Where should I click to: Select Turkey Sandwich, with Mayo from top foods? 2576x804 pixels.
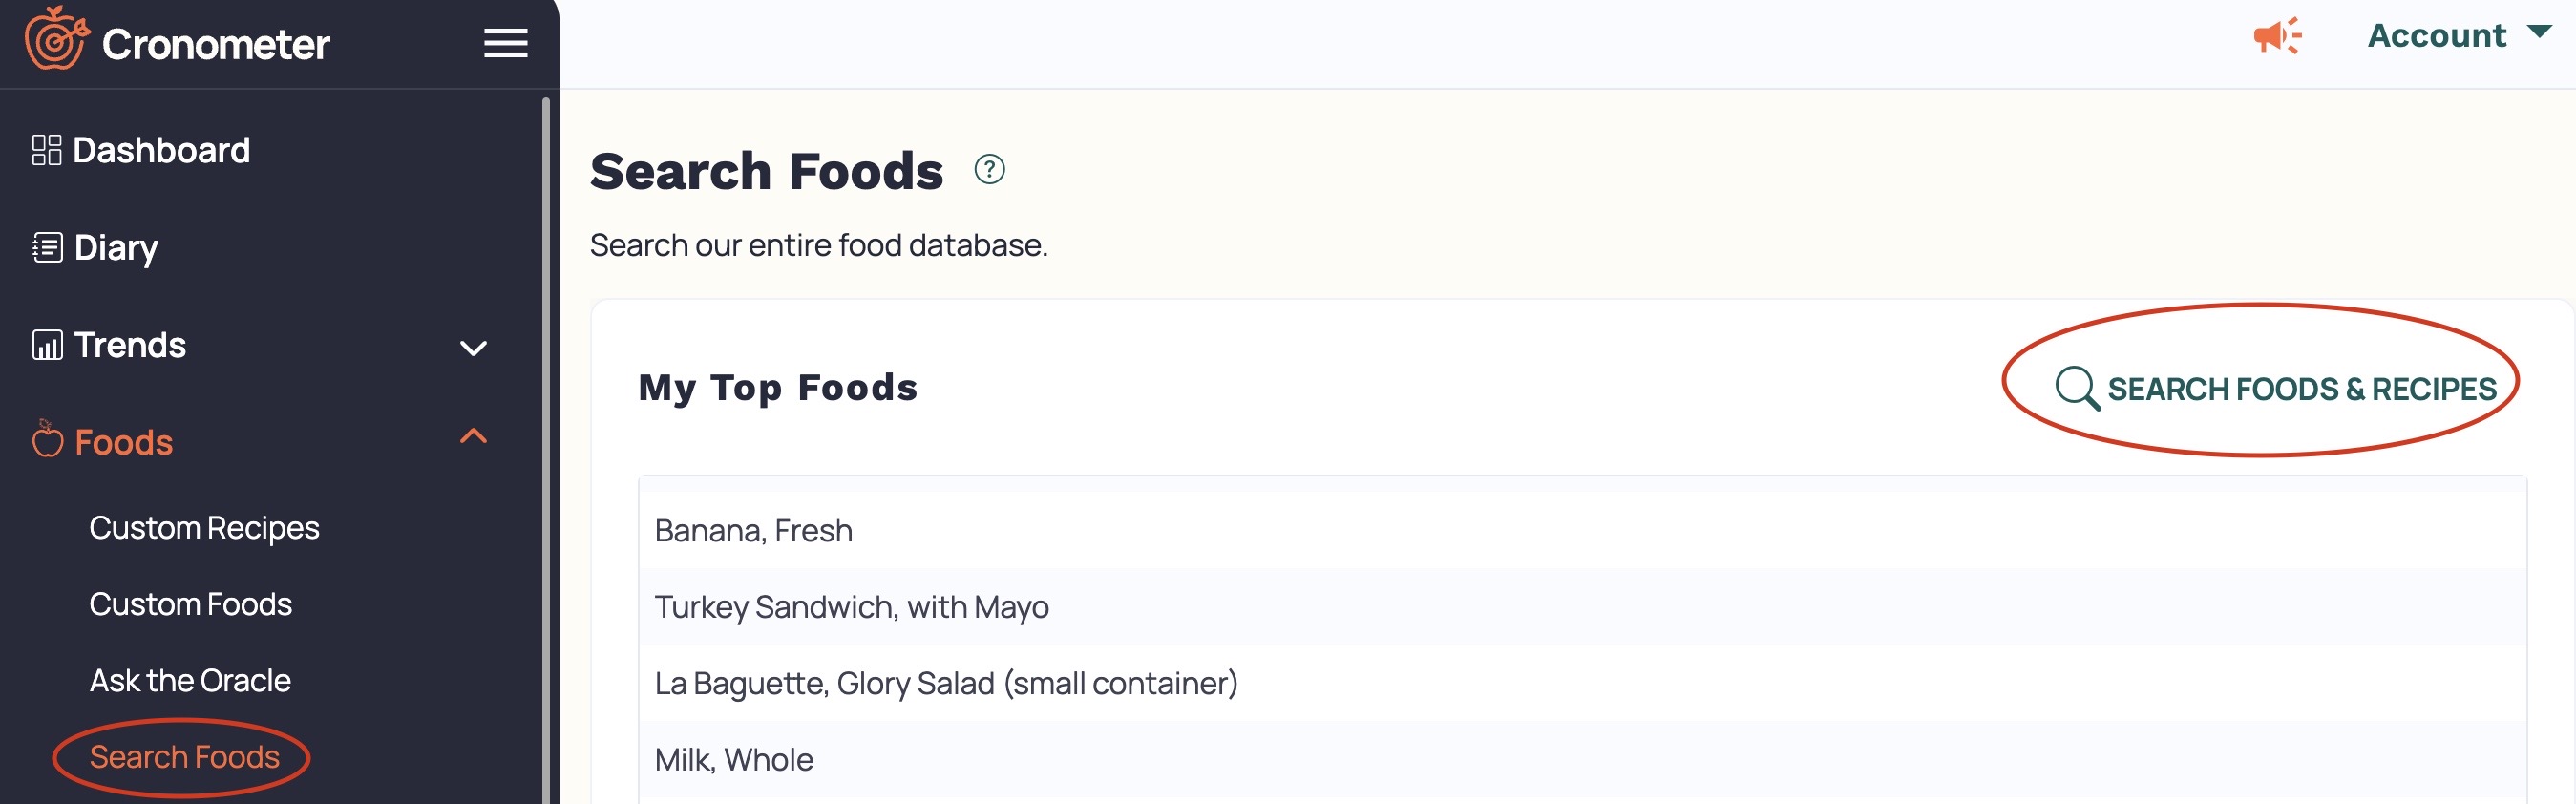tap(851, 606)
